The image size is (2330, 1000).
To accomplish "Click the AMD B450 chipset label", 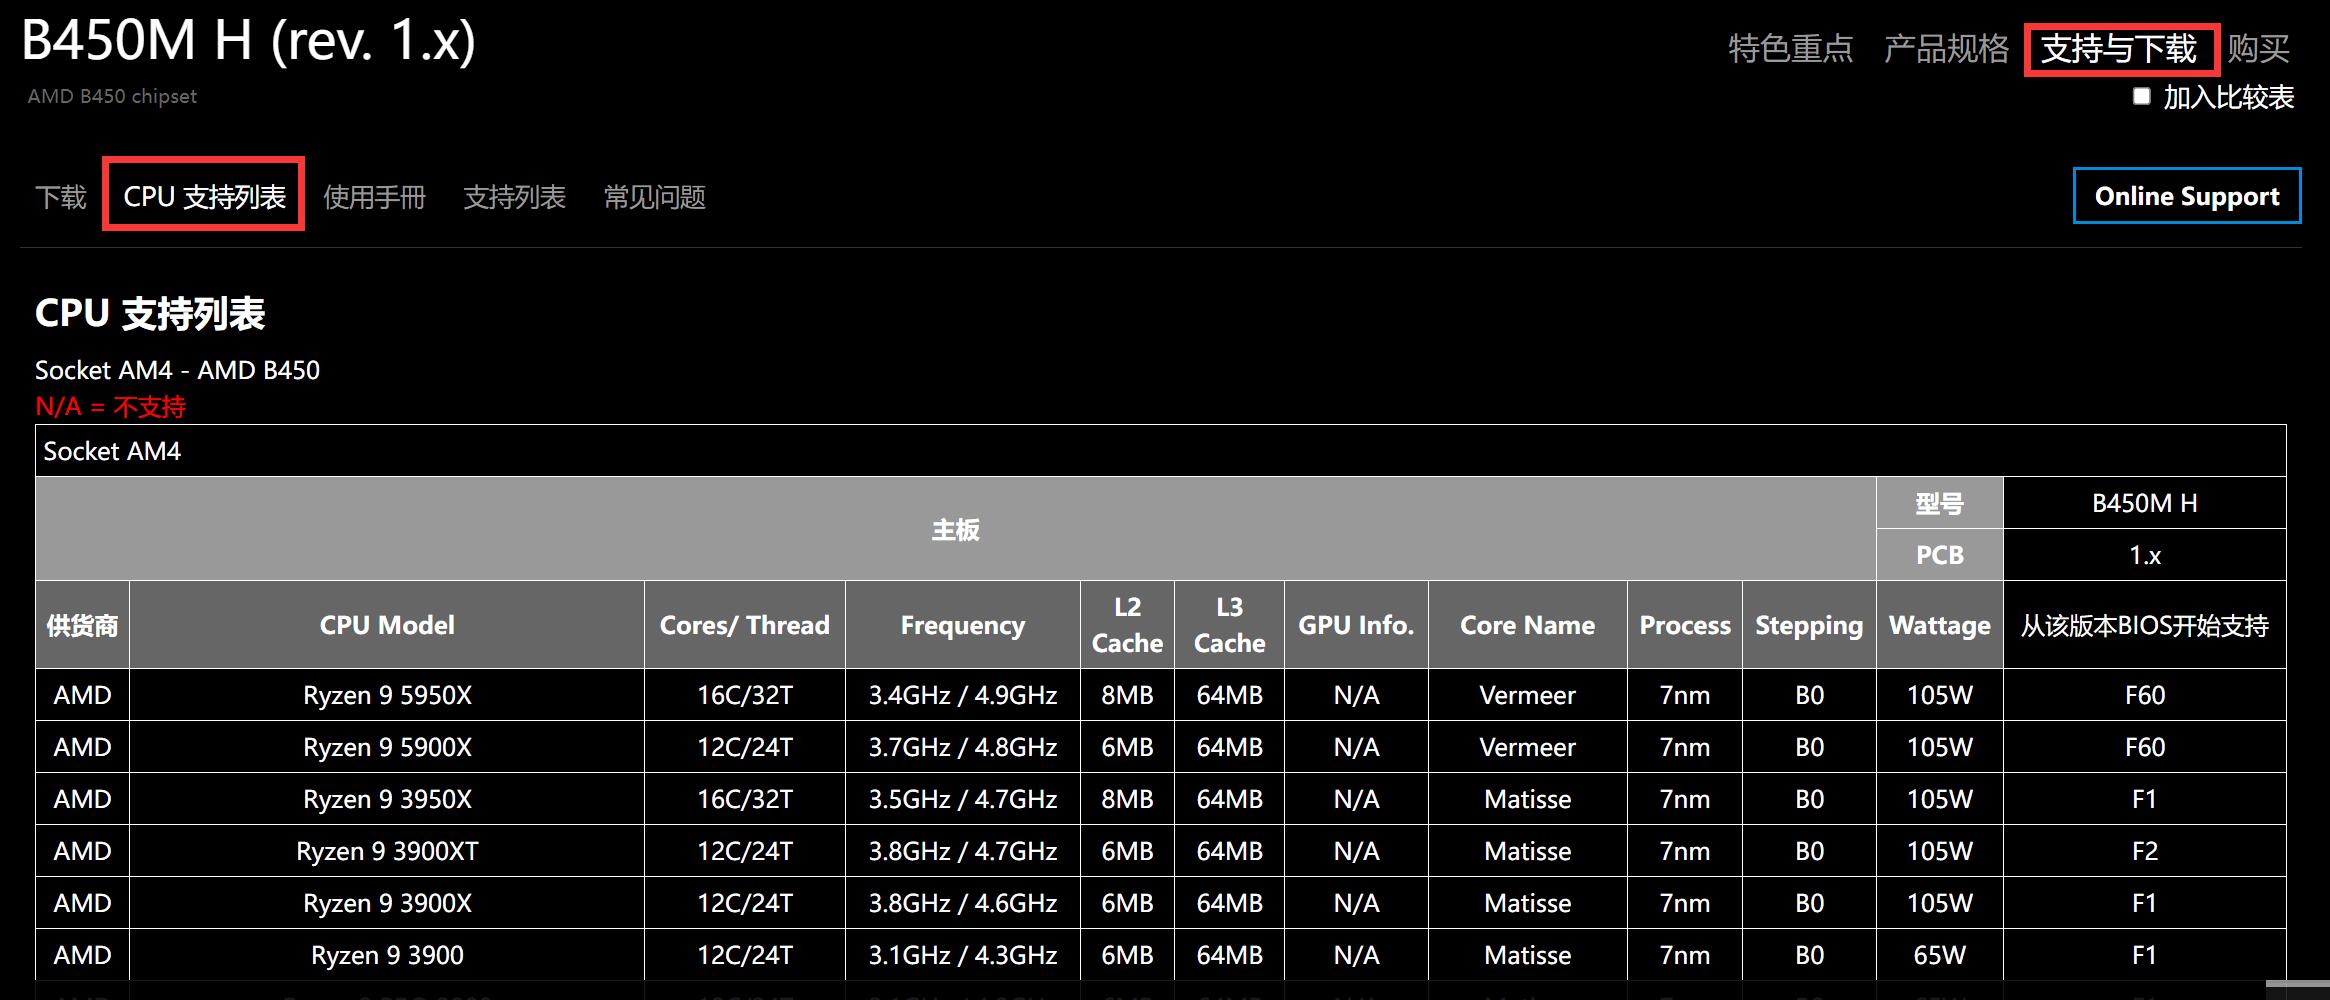I will coord(112,95).
